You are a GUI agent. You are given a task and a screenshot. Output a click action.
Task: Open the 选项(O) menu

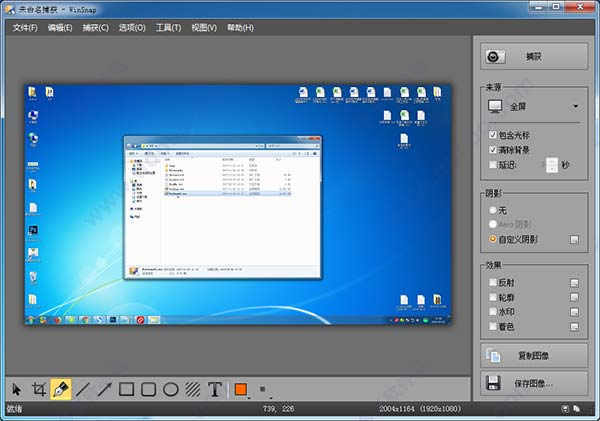pyautogui.click(x=132, y=28)
